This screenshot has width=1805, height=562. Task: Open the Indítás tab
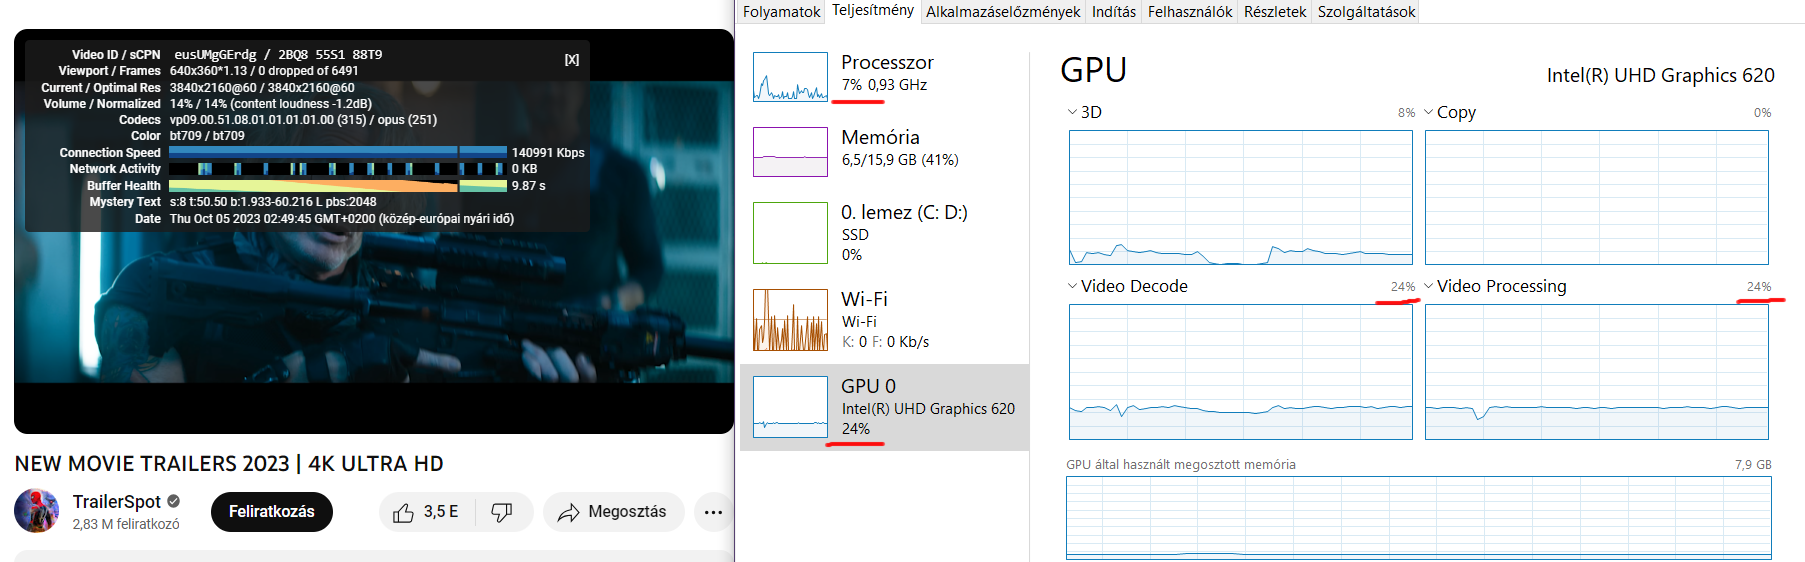[1114, 12]
